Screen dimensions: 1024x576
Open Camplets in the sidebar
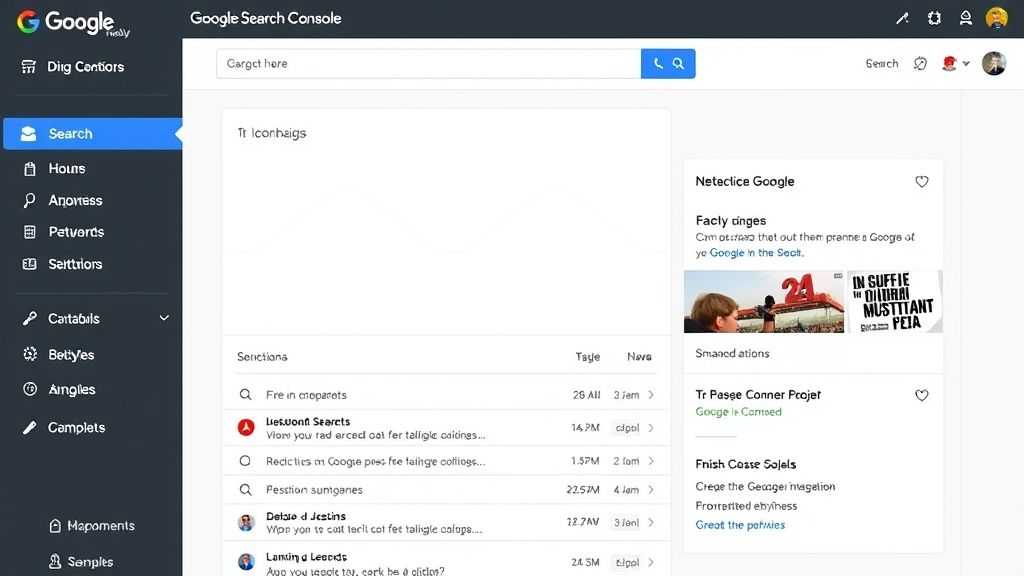click(x=76, y=427)
